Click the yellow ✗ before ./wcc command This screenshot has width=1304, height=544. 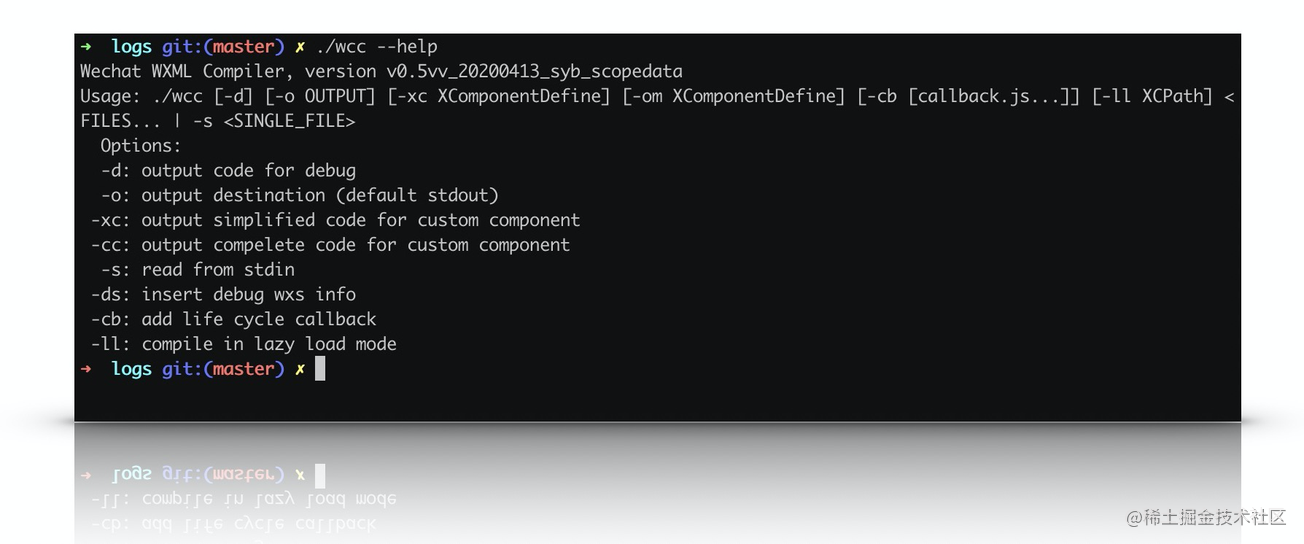(300, 47)
